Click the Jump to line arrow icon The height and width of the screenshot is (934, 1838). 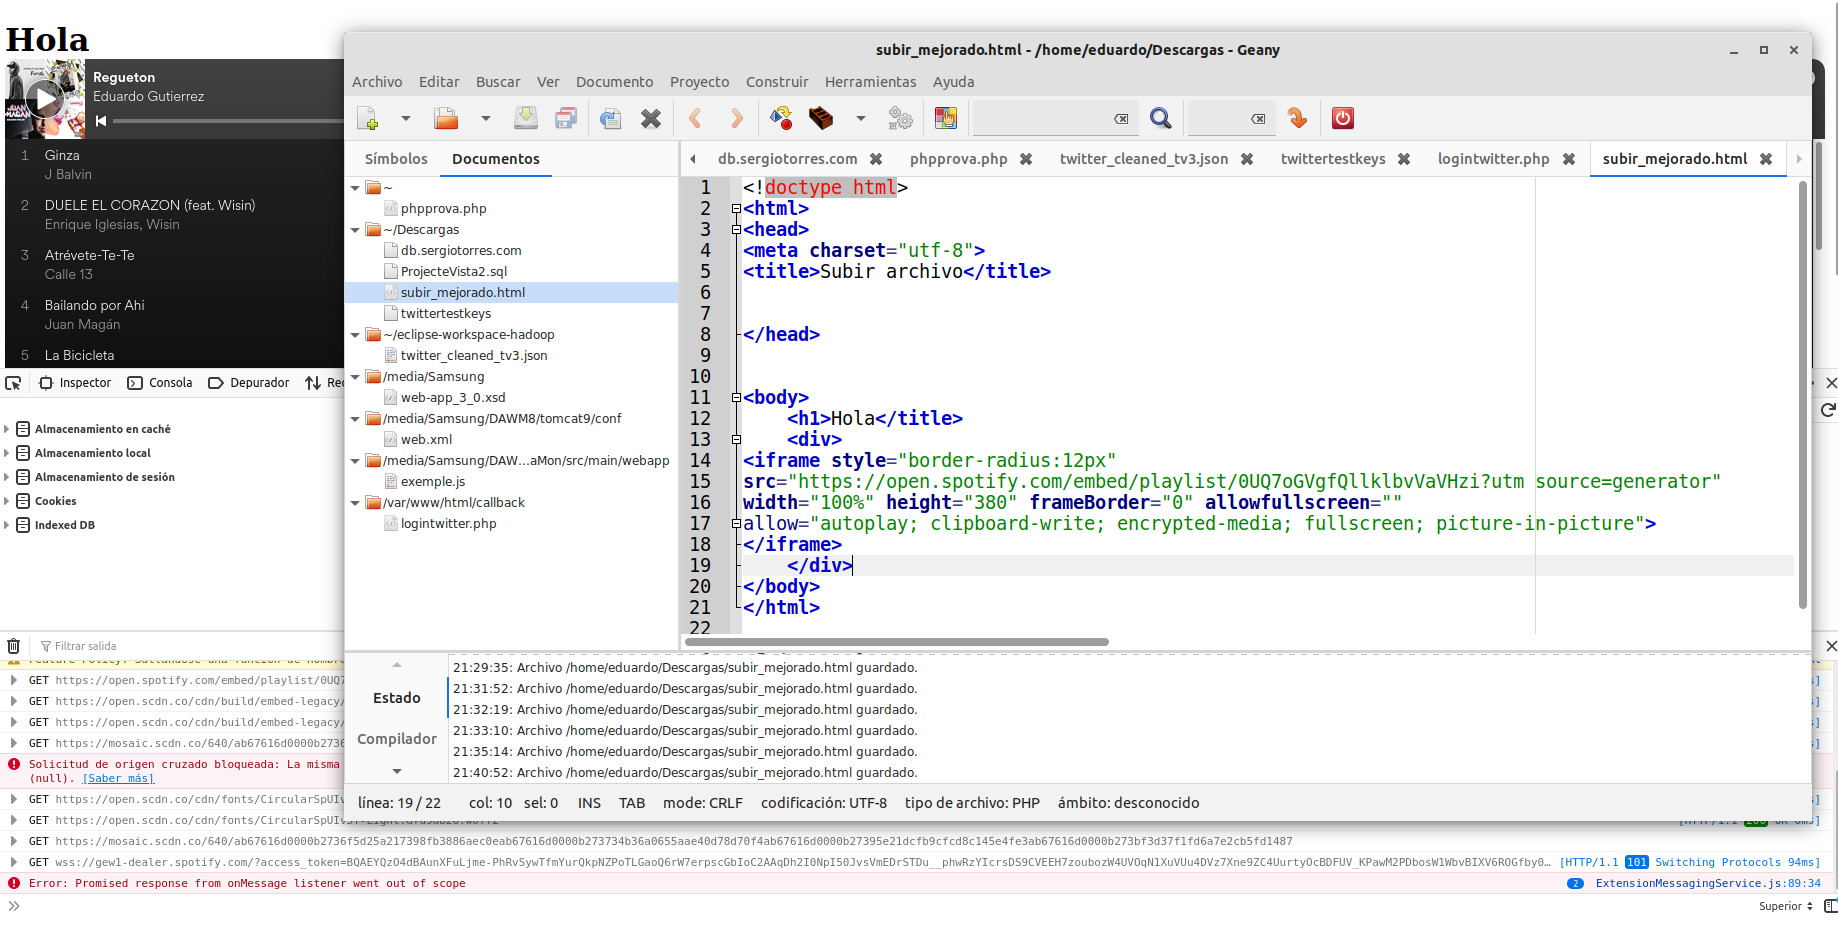pyautogui.click(x=1298, y=118)
